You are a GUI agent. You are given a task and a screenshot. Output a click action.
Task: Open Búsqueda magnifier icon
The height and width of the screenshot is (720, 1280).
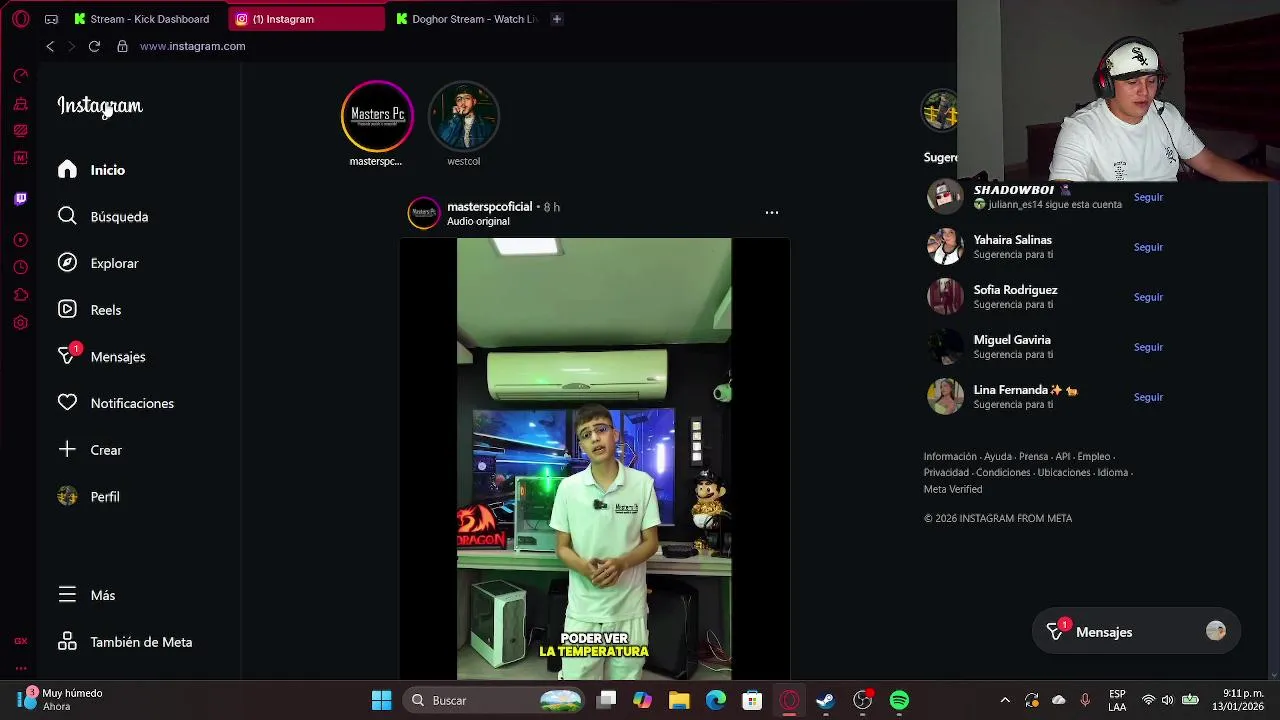(x=67, y=216)
